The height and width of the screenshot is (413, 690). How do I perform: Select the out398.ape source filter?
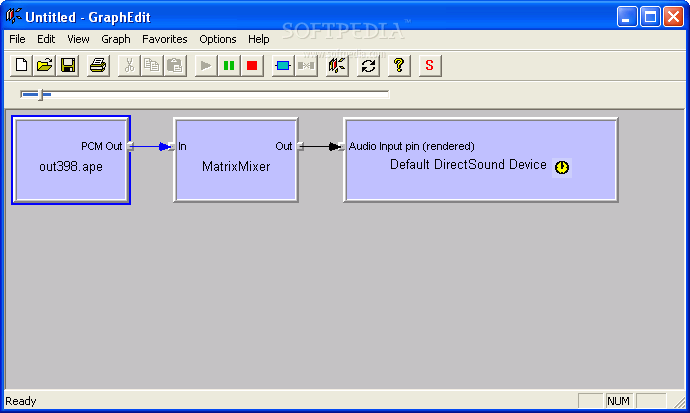(x=71, y=160)
